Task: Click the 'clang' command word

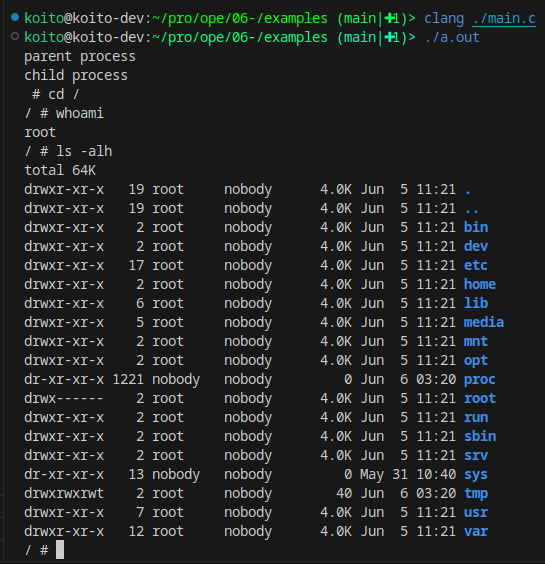Action: pos(444,18)
